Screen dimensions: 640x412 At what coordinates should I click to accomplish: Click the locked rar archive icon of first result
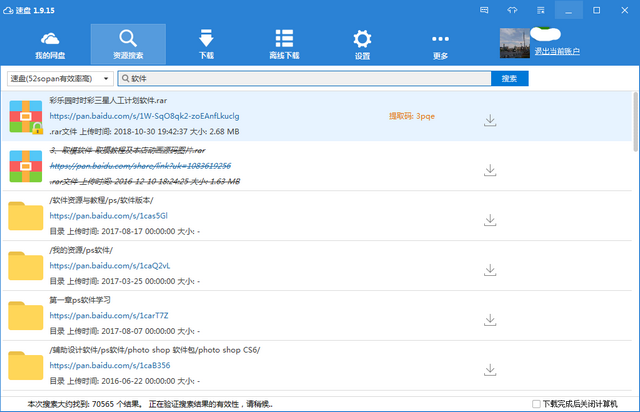pos(26,117)
